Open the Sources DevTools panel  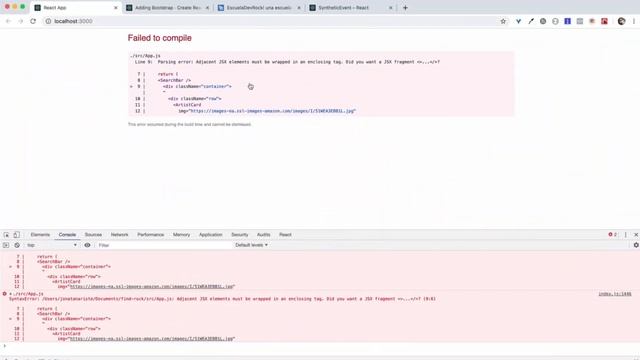(x=93, y=235)
